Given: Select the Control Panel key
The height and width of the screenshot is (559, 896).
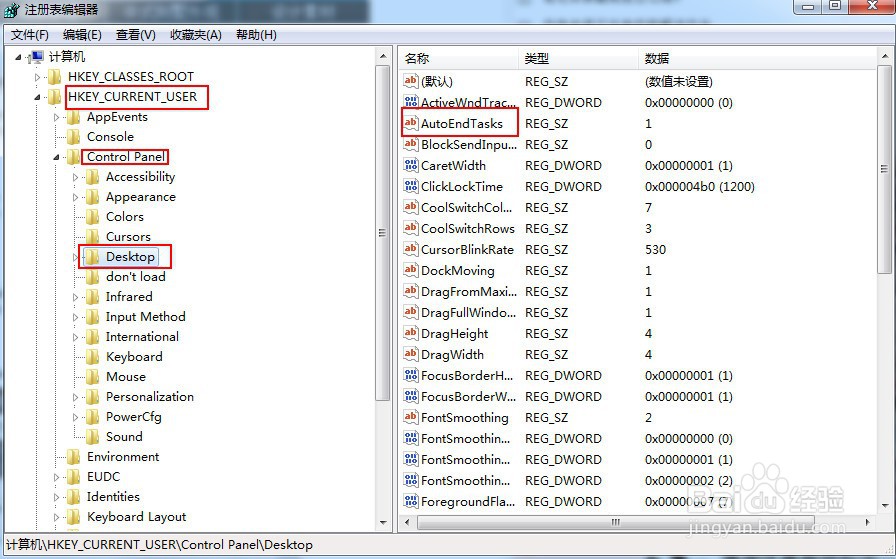Looking at the screenshot, I should [x=126, y=157].
